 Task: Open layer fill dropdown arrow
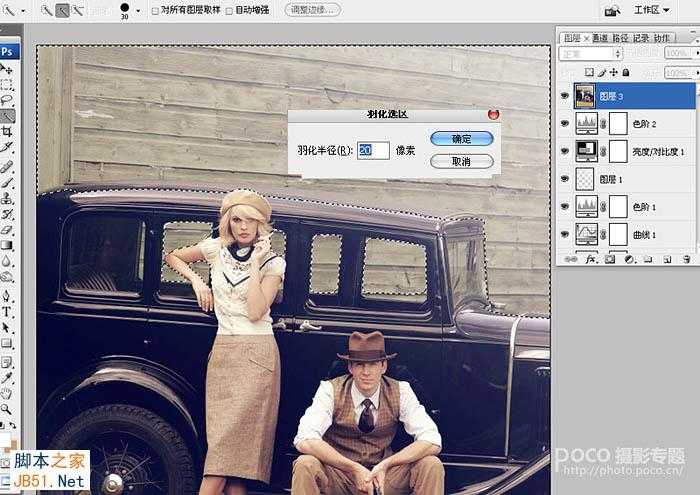click(697, 72)
